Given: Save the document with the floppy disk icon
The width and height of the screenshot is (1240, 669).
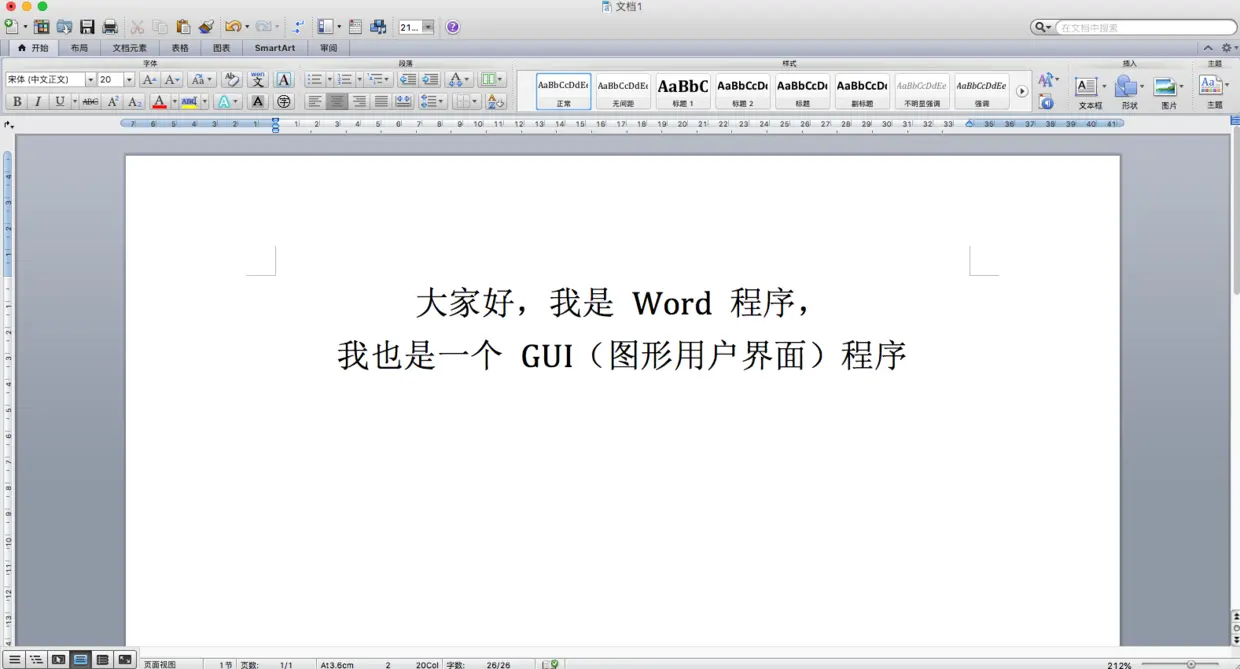Looking at the screenshot, I should click(x=87, y=27).
